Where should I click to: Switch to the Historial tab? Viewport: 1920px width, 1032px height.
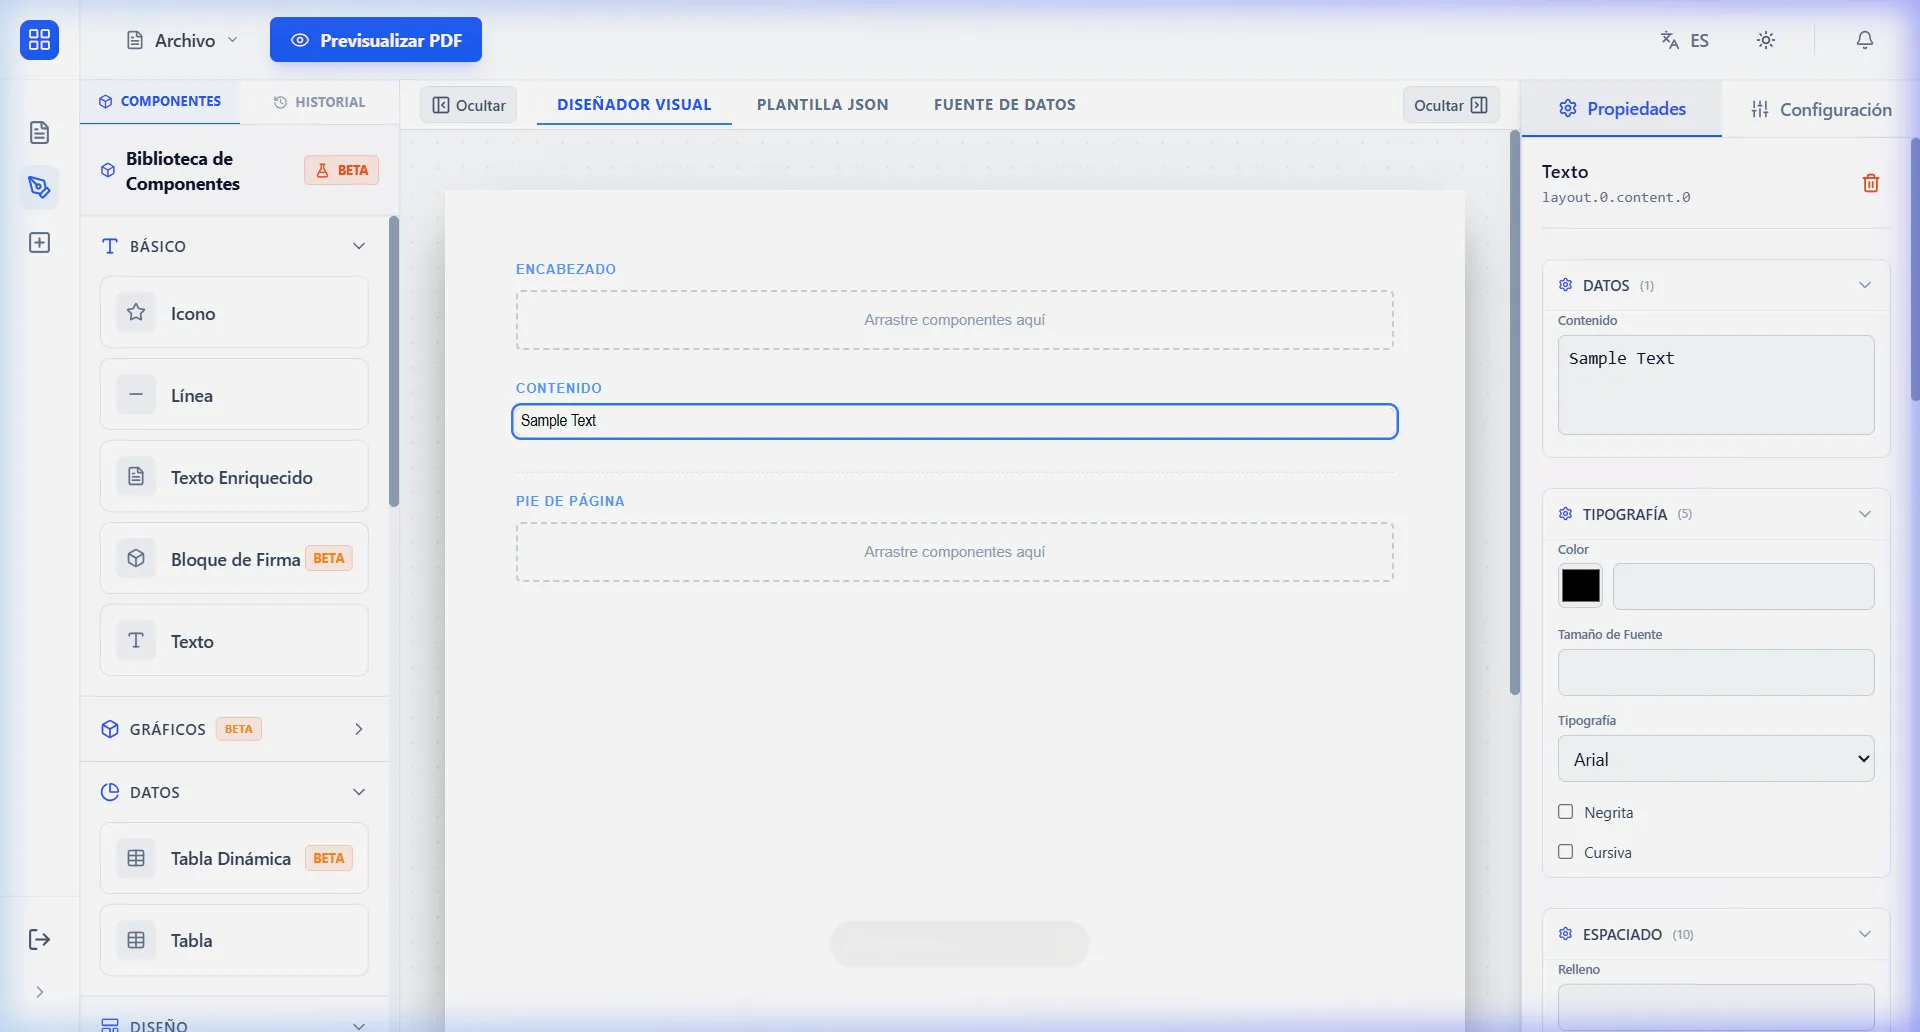(320, 102)
